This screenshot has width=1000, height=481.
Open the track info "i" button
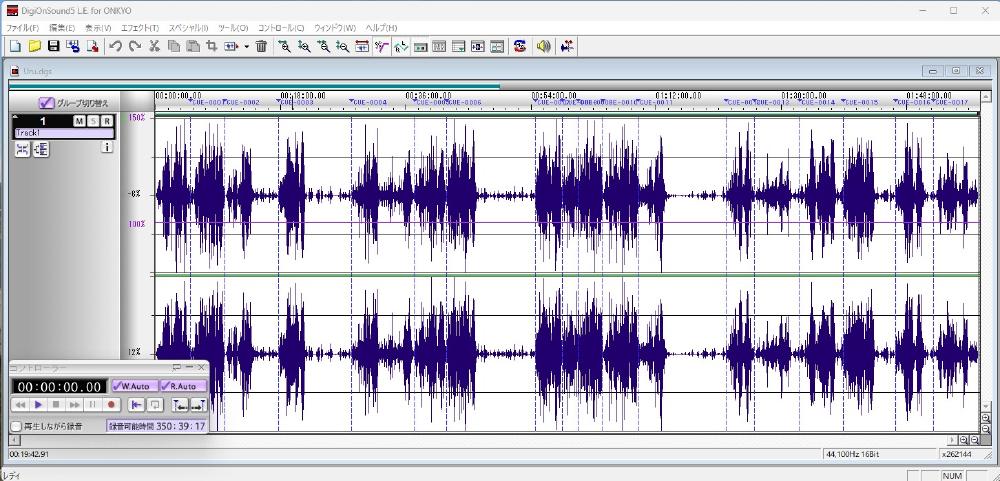[107, 147]
